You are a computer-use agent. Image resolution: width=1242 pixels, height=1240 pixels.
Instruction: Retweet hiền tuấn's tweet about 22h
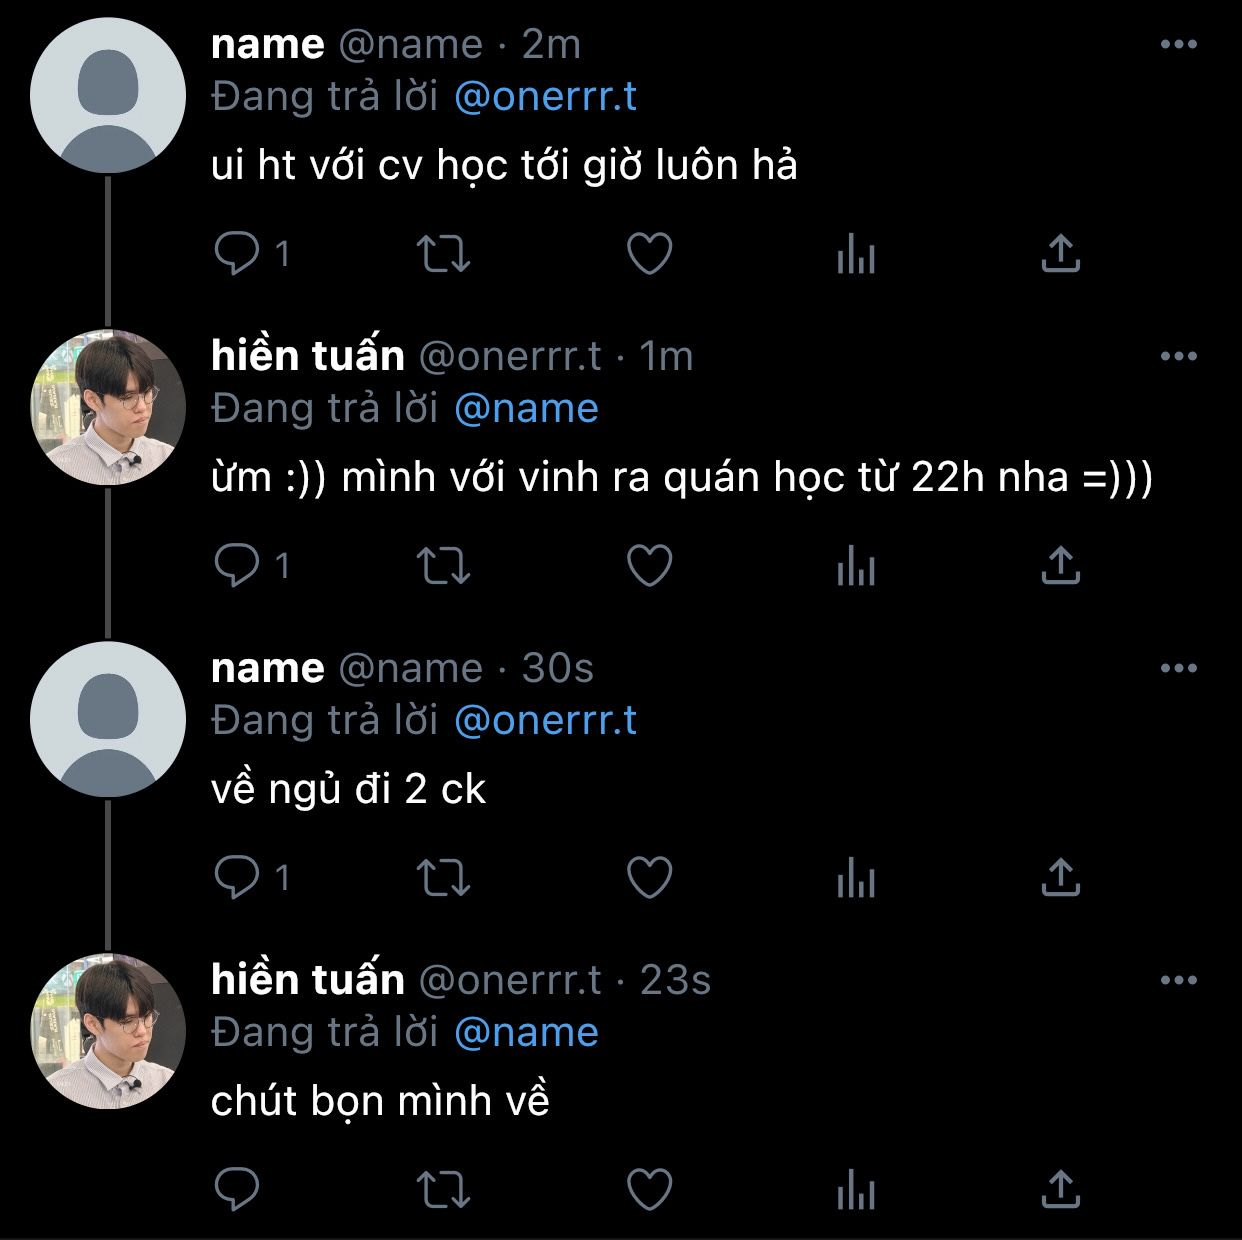click(x=442, y=566)
